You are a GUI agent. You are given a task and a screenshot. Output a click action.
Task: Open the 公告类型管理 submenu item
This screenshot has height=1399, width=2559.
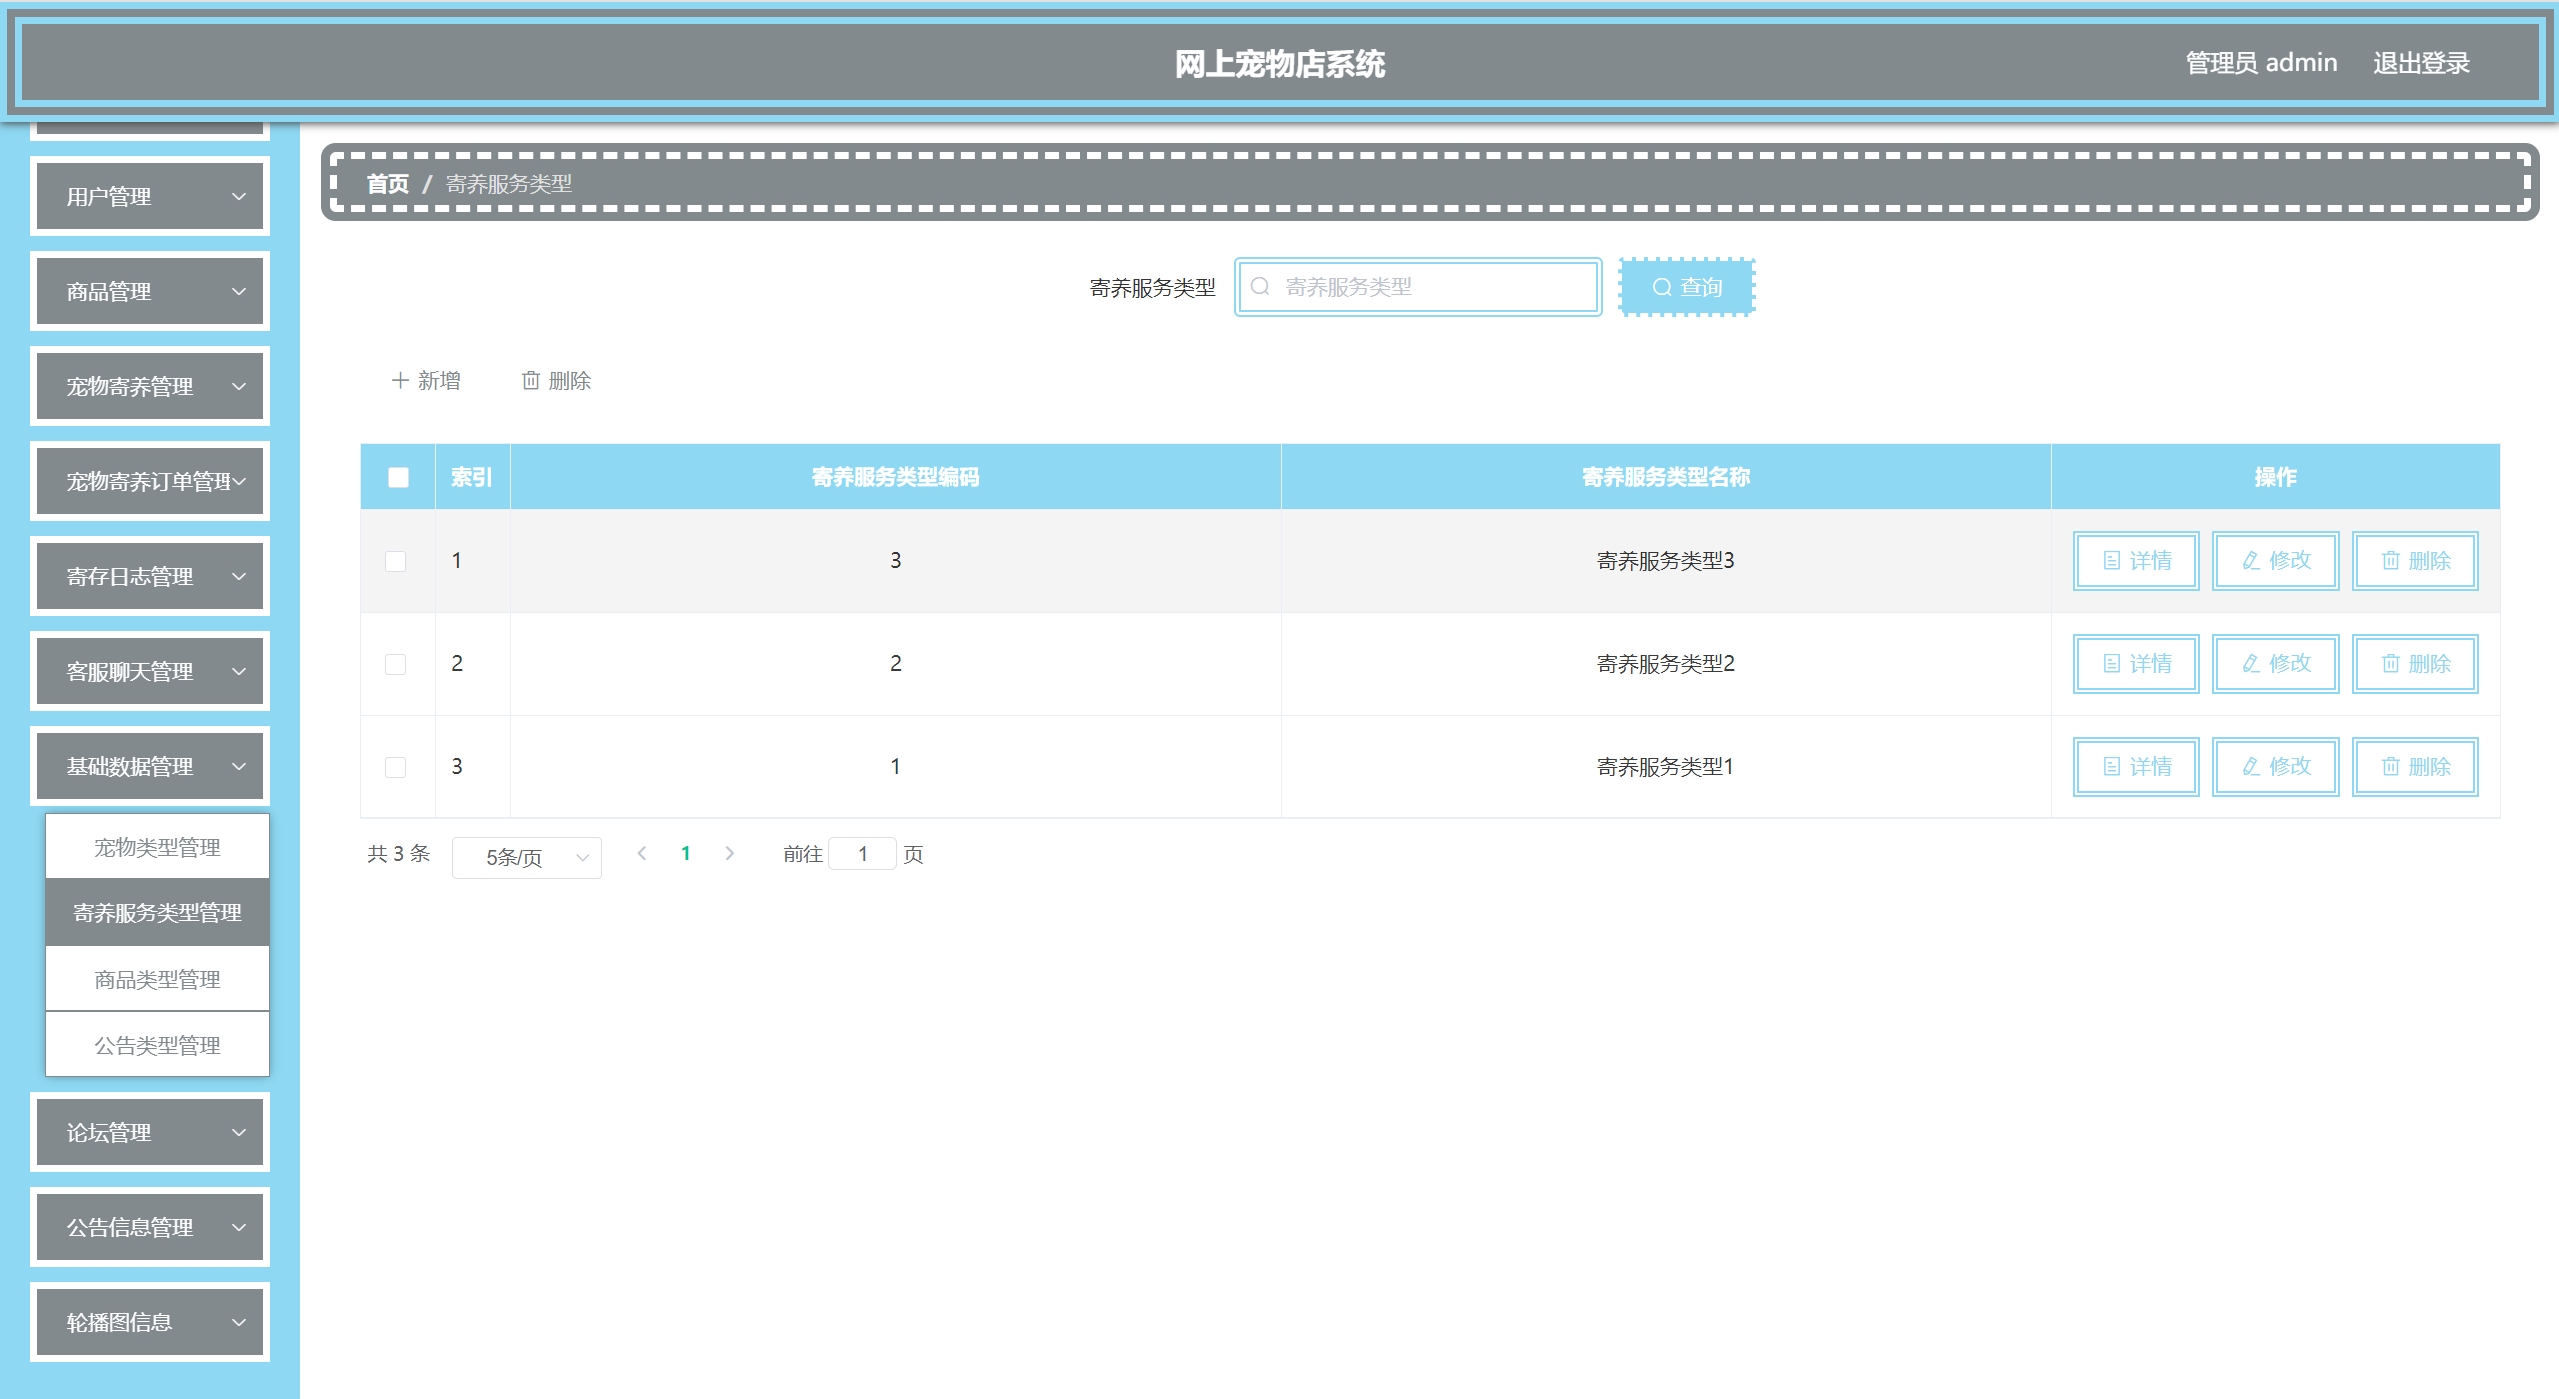(157, 1046)
